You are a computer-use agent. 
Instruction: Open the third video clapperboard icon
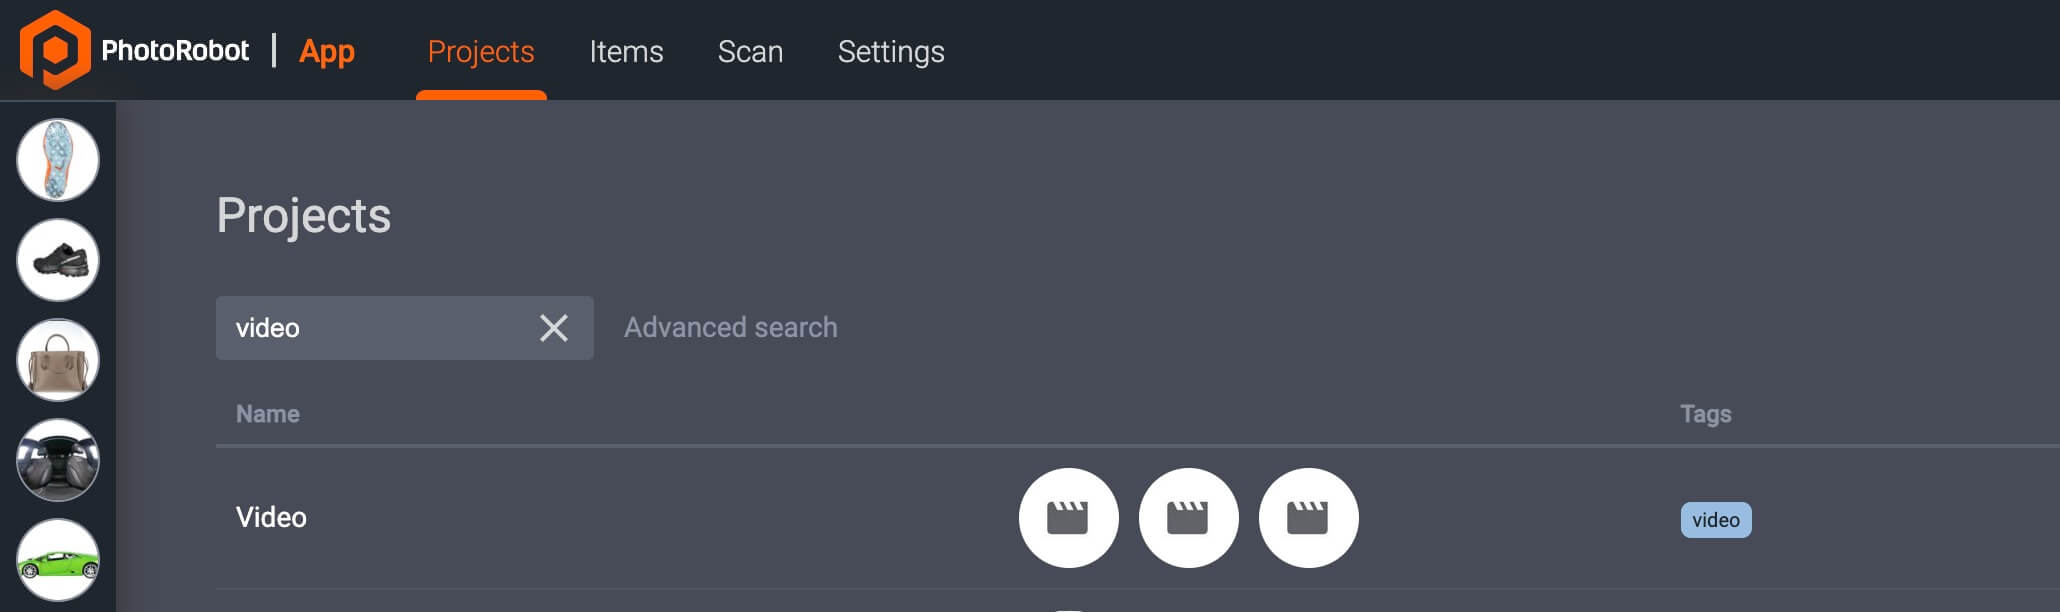[1308, 518]
